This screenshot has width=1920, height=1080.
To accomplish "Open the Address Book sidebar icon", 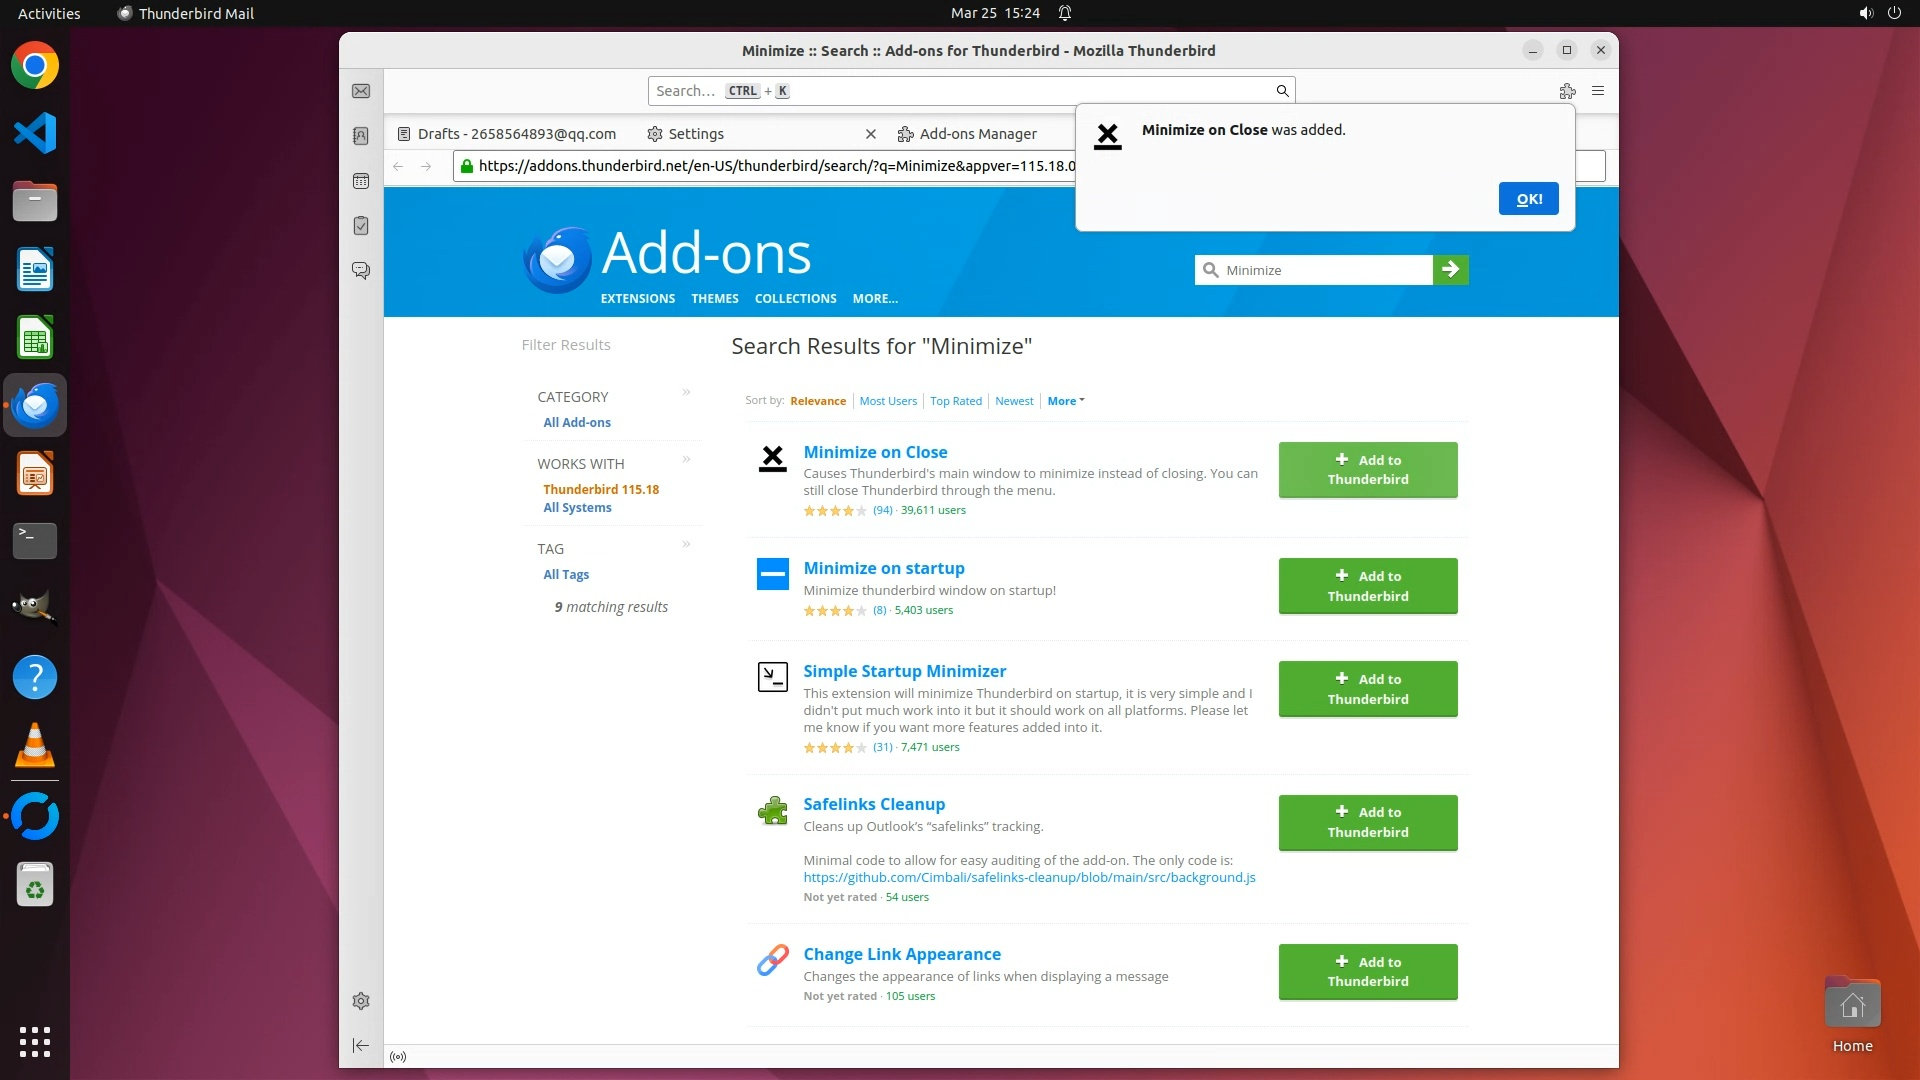I will pos(361,136).
